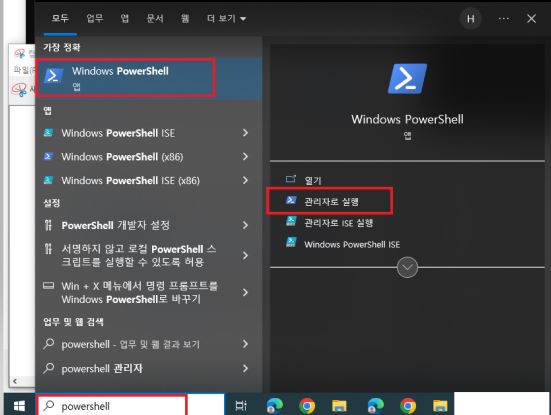Screen dimensions: 551x415
Task: Open first Edge icon on taskbar
Action: tap(274, 406)
